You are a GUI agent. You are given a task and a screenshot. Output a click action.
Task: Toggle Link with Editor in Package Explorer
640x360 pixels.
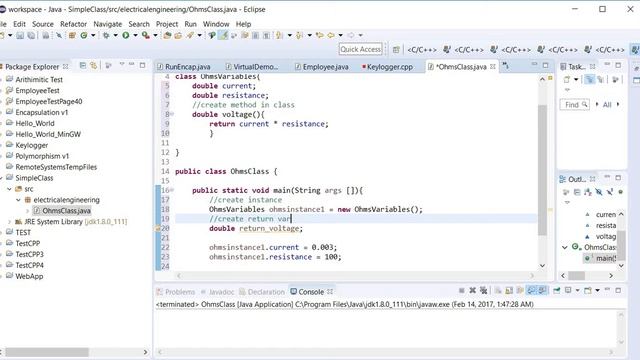pos(94,65)
